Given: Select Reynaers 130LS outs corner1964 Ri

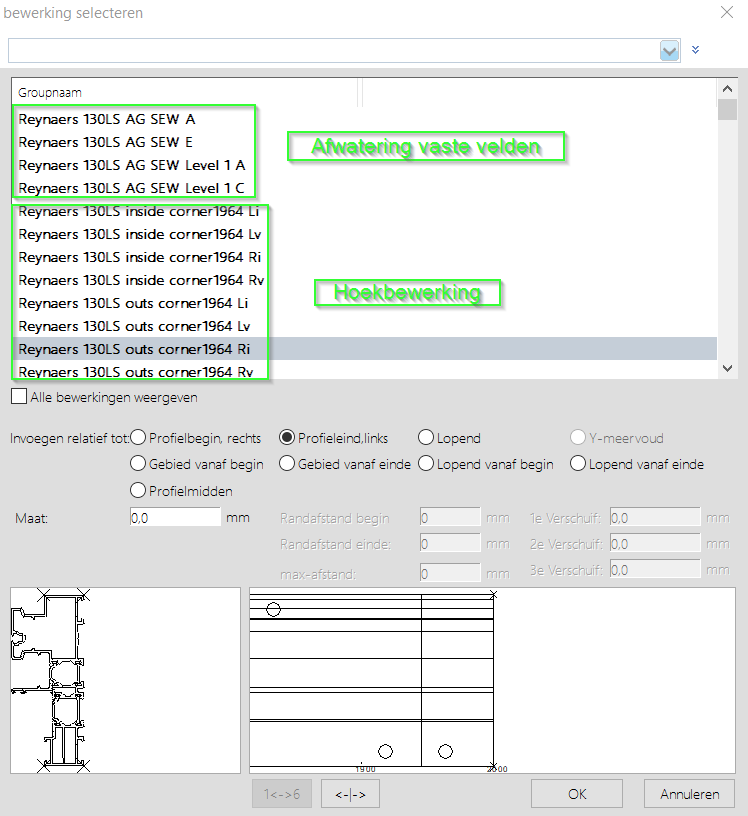Looking at the screenshot, I should pyautogui.click(x=364, y=349).
